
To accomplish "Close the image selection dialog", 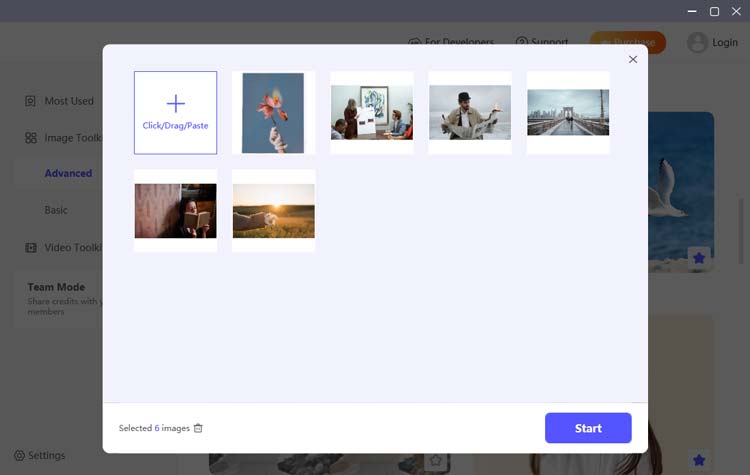I will [x=633, y=59].
